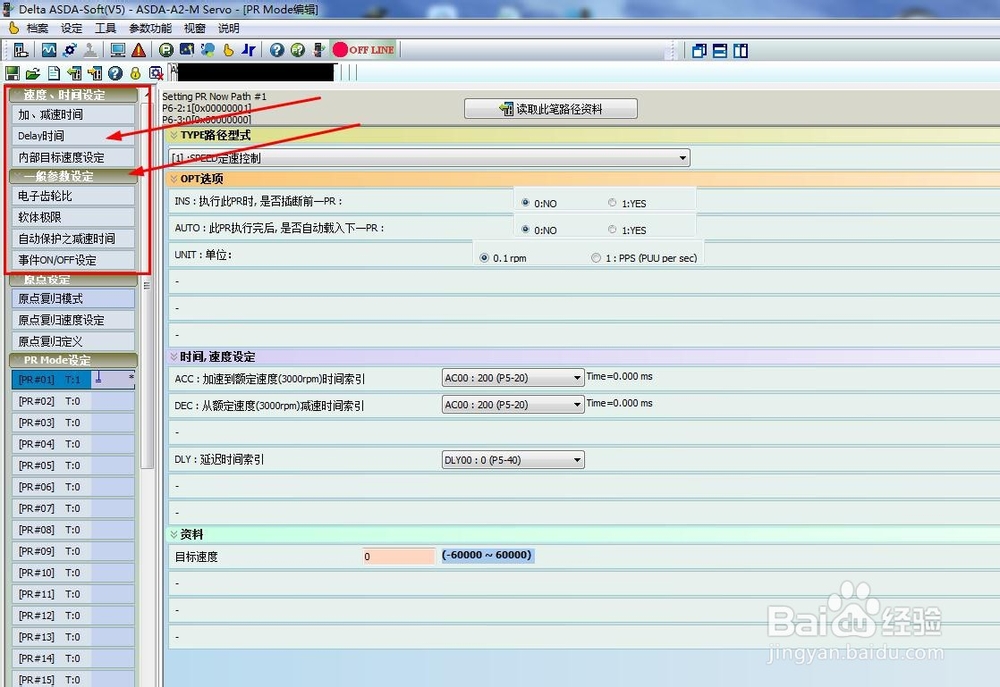Viewport: 1000px width, 687px height.
Task: Collapse the OPT选项 section
Action: (173, 179)
